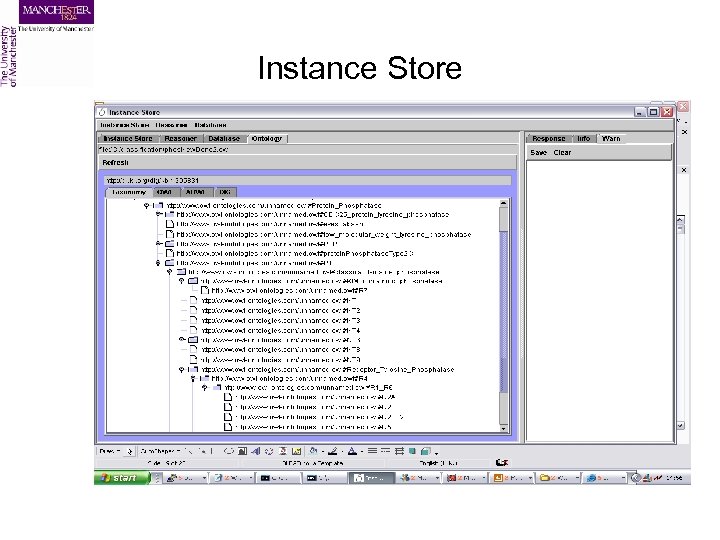Switch to the Instance Store tab
This screenshot has height=540, width=720.
pos(128,139)
